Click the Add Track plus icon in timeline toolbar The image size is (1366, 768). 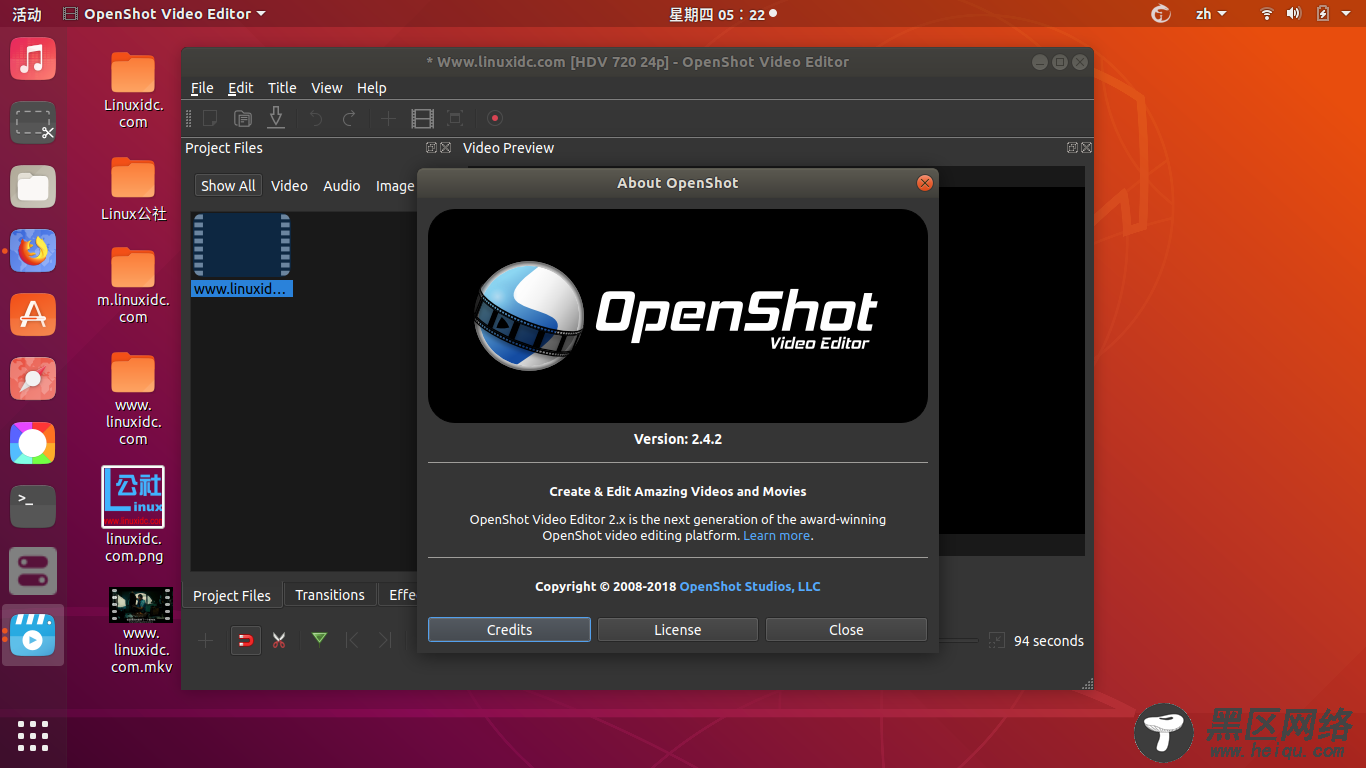206,640
